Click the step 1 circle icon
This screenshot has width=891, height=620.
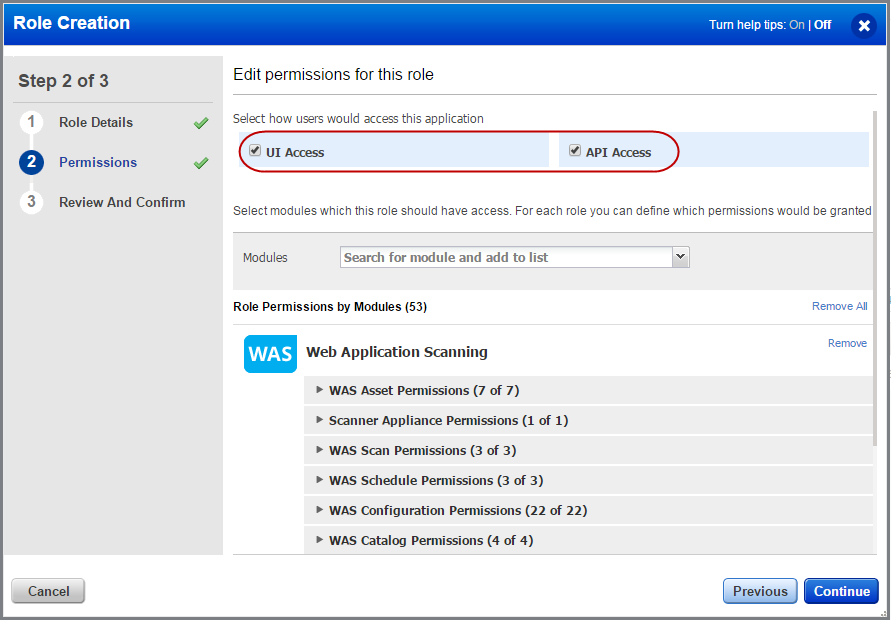click(x=31, y=122)
